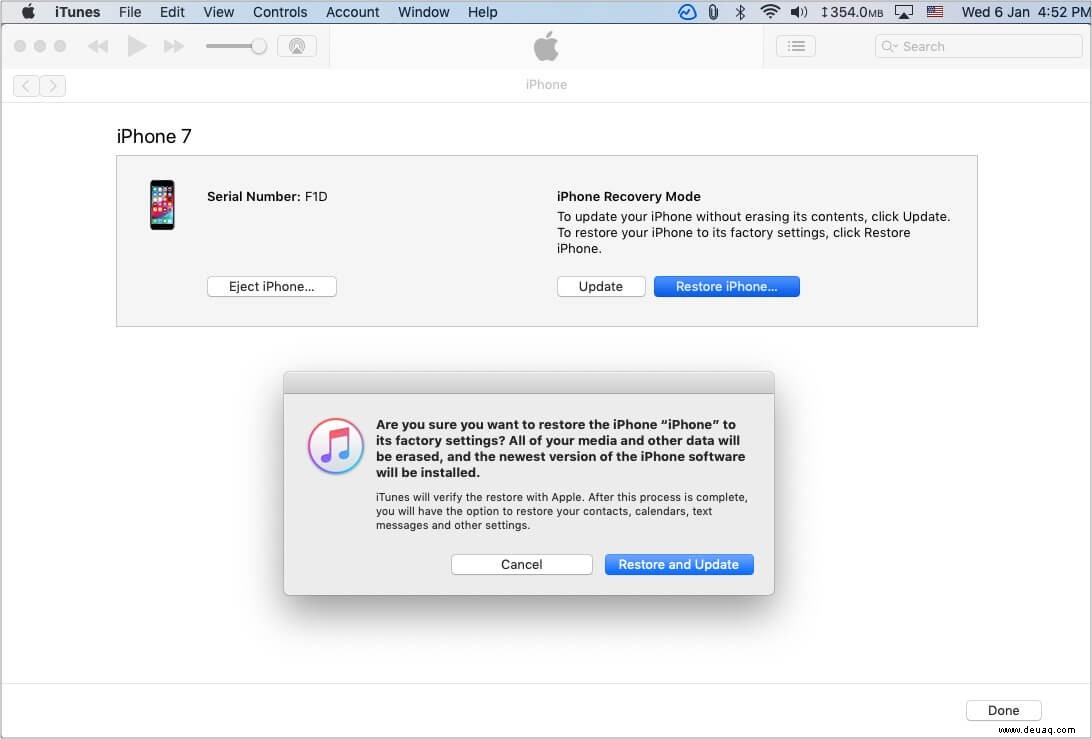Click the date and time display

[x=1026, y=12]
